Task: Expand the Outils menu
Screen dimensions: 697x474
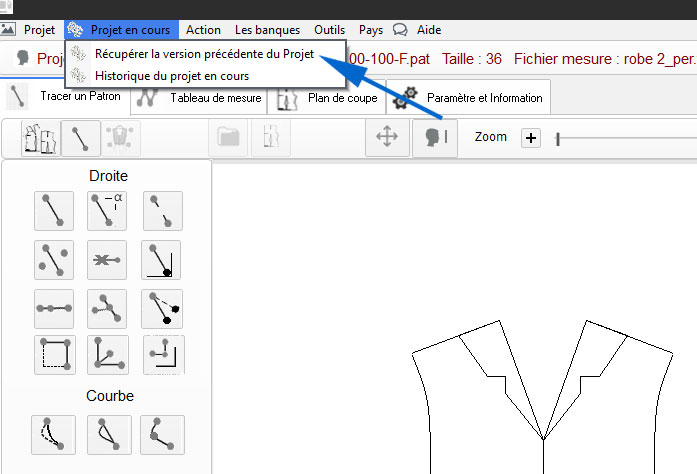Action: click(x=329, y=30)
